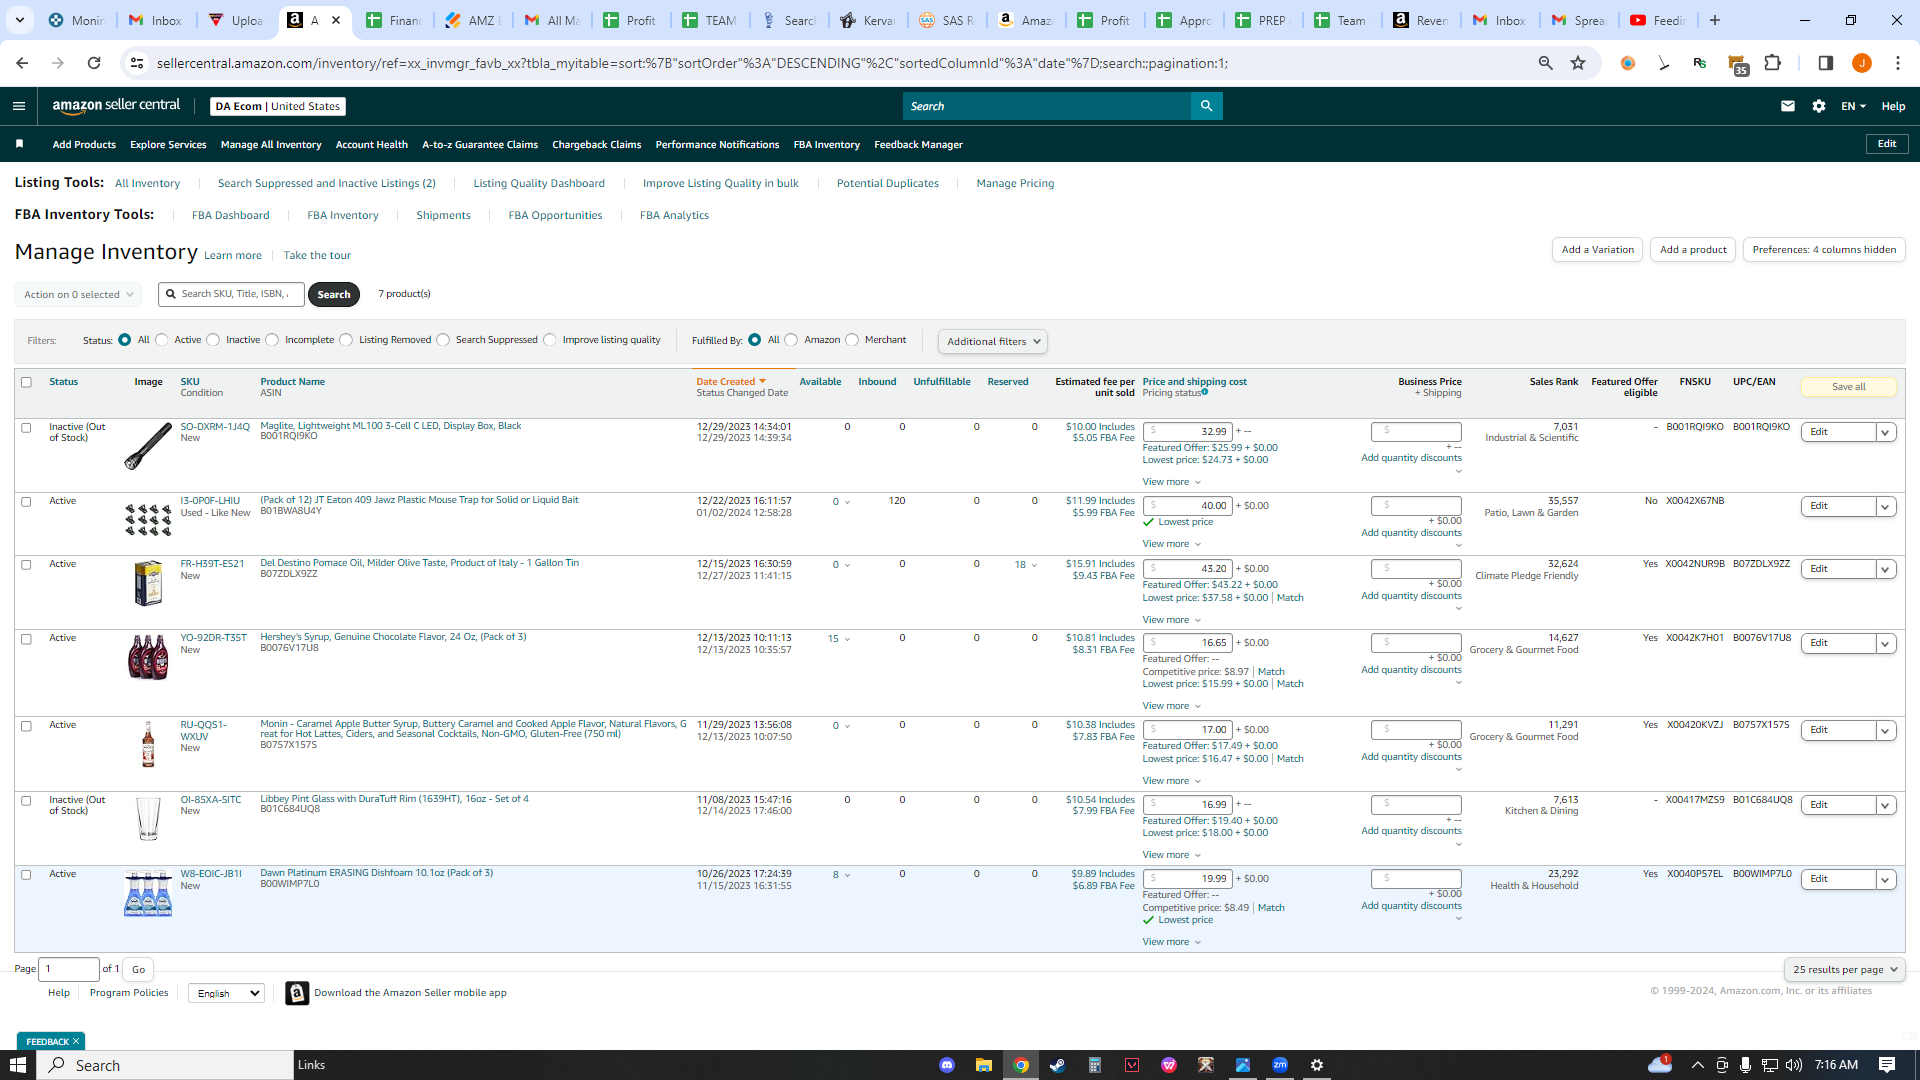
Task: Open Manage All Inventory in navigation bar
Action: point(271,145)
